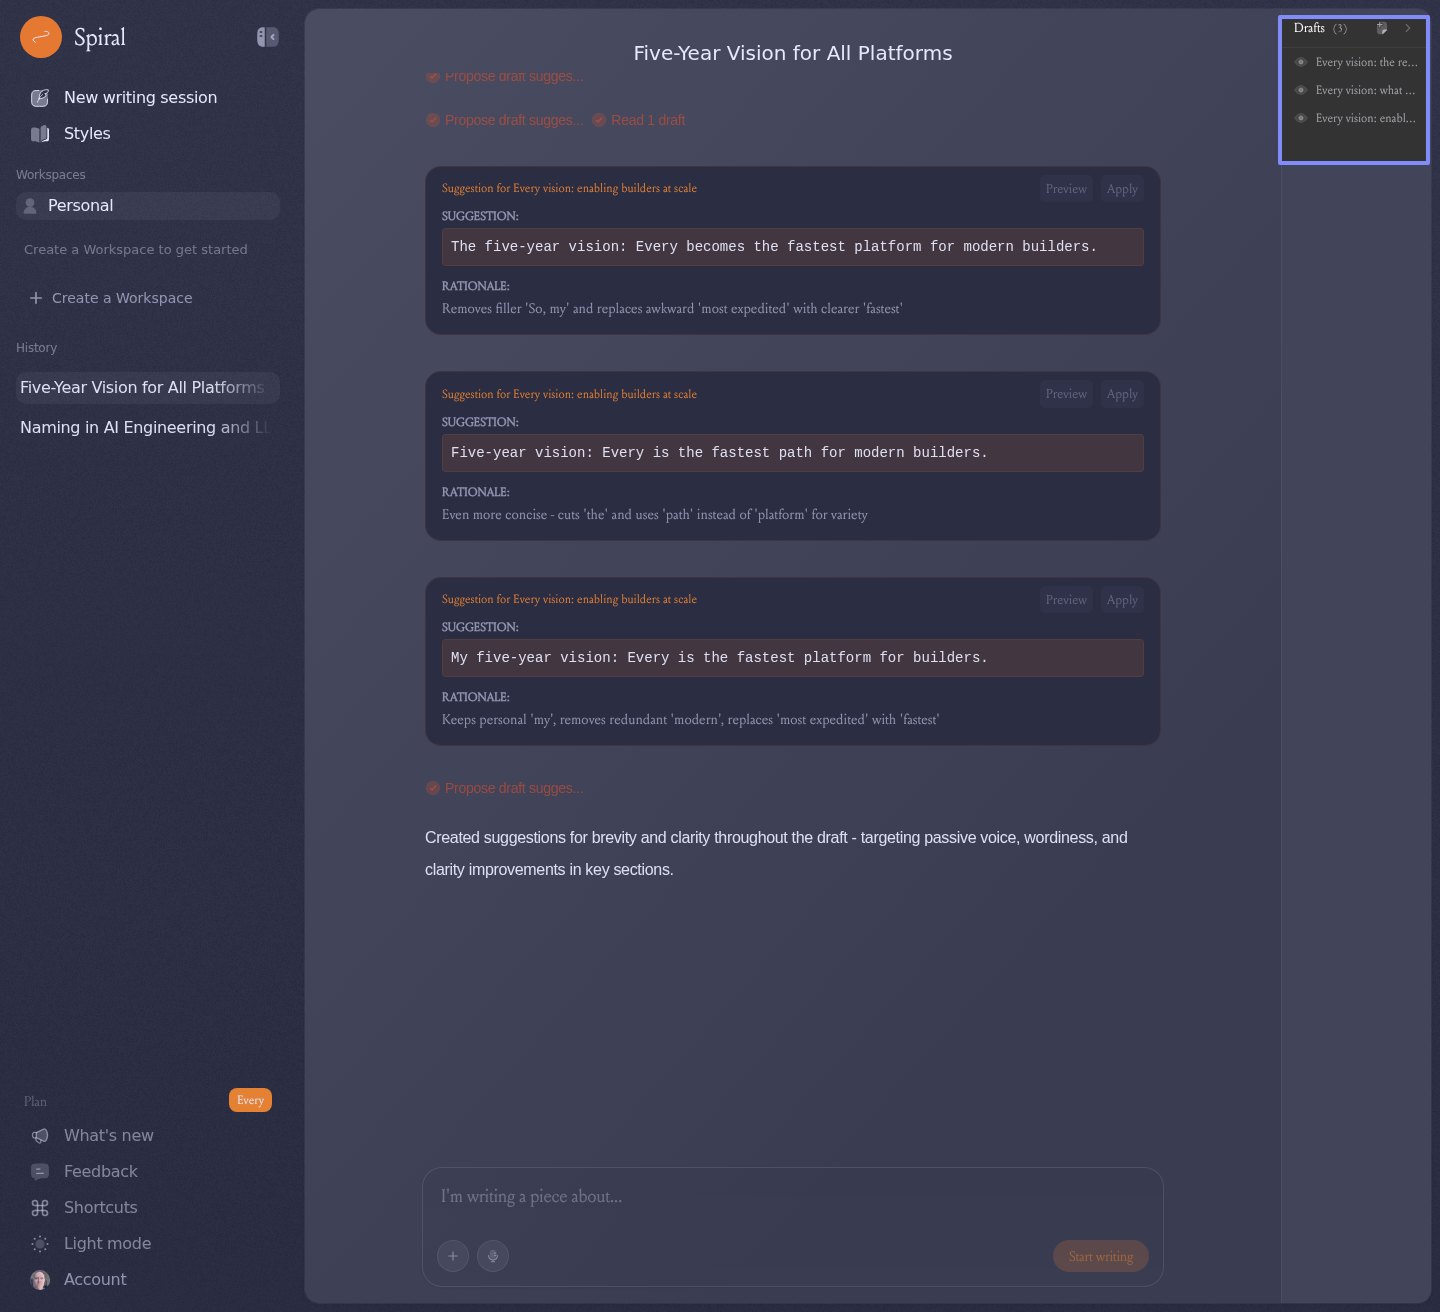Click the Spiral orange logo icon
The height and width of the screenshot is (1312, 1440).
click(41, 37)
